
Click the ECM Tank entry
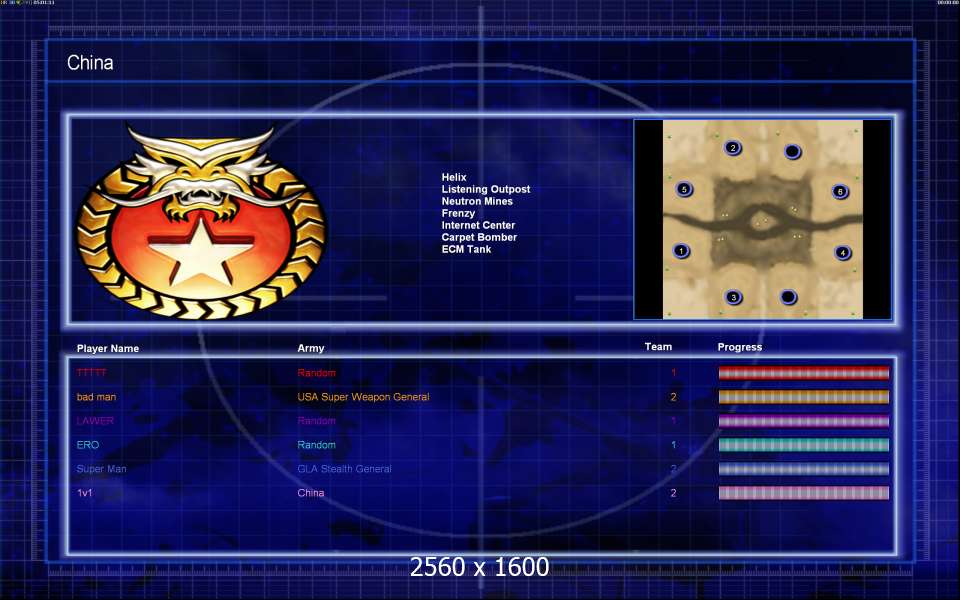tap(466, 249)
